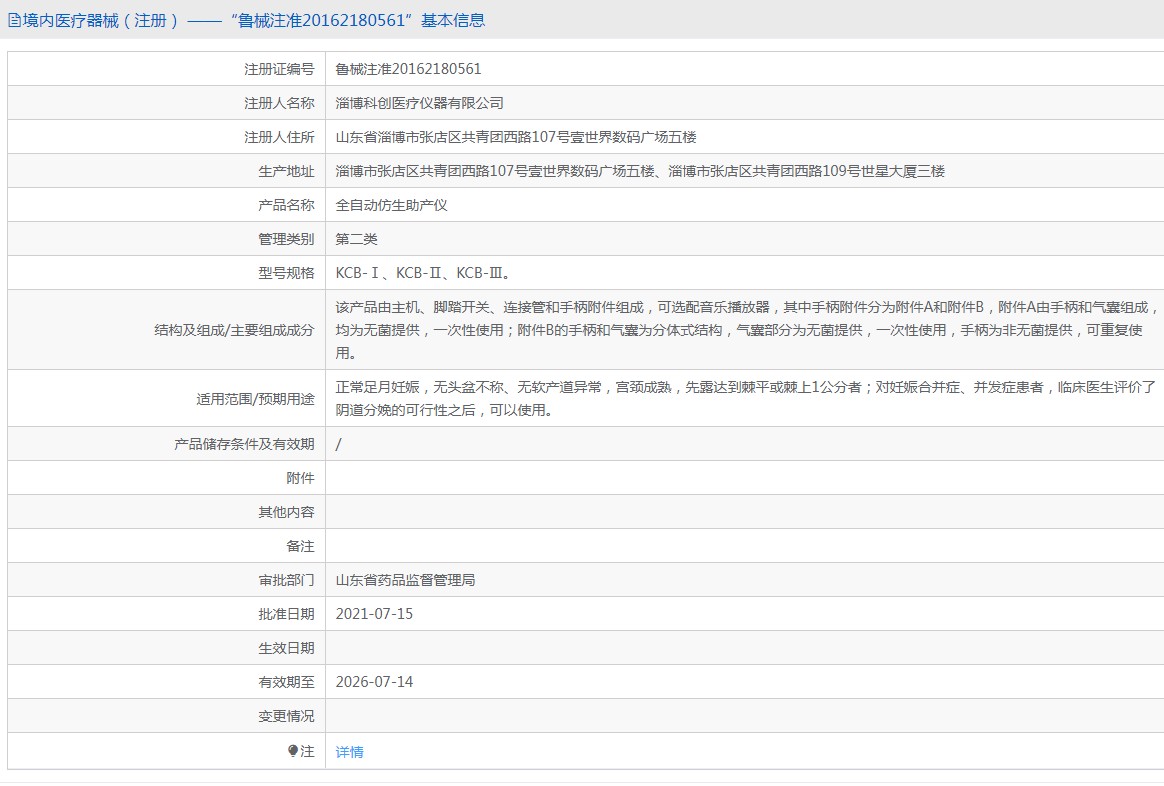This screenshot has width=1164, height=786.
Task: Click the 适用范围/预期用途 label
Action: pos(255,399)
